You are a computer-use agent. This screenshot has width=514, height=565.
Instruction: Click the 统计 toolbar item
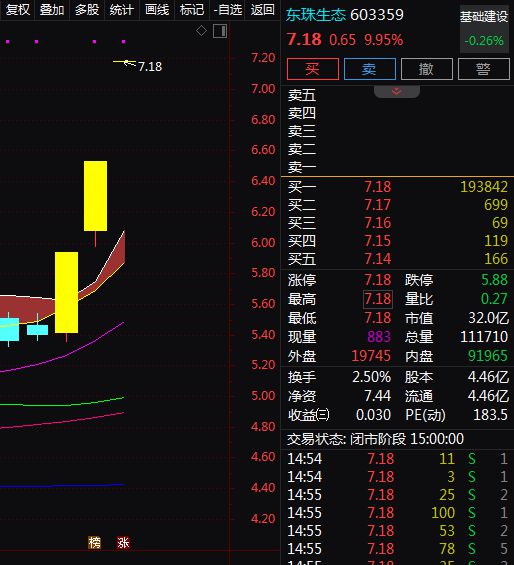click(x=122, y=10)
